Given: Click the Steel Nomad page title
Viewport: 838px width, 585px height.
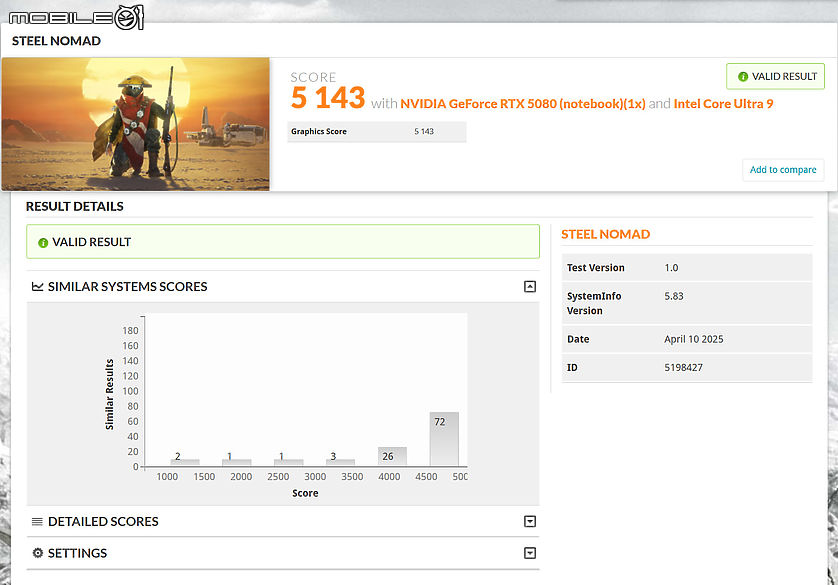Looking at the screenshot, I should tap(57, 41).
